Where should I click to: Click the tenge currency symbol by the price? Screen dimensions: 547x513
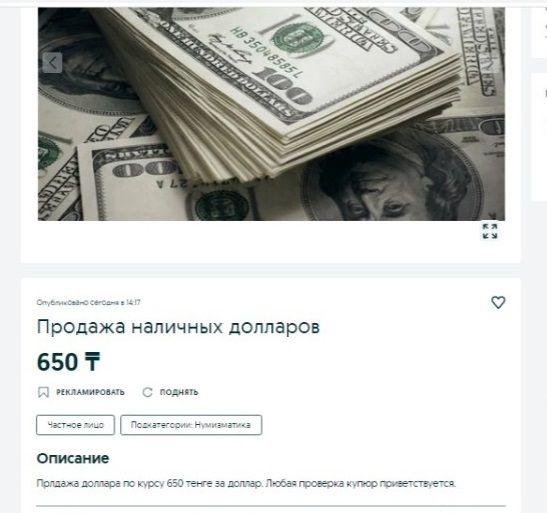[x=92, y=362]
